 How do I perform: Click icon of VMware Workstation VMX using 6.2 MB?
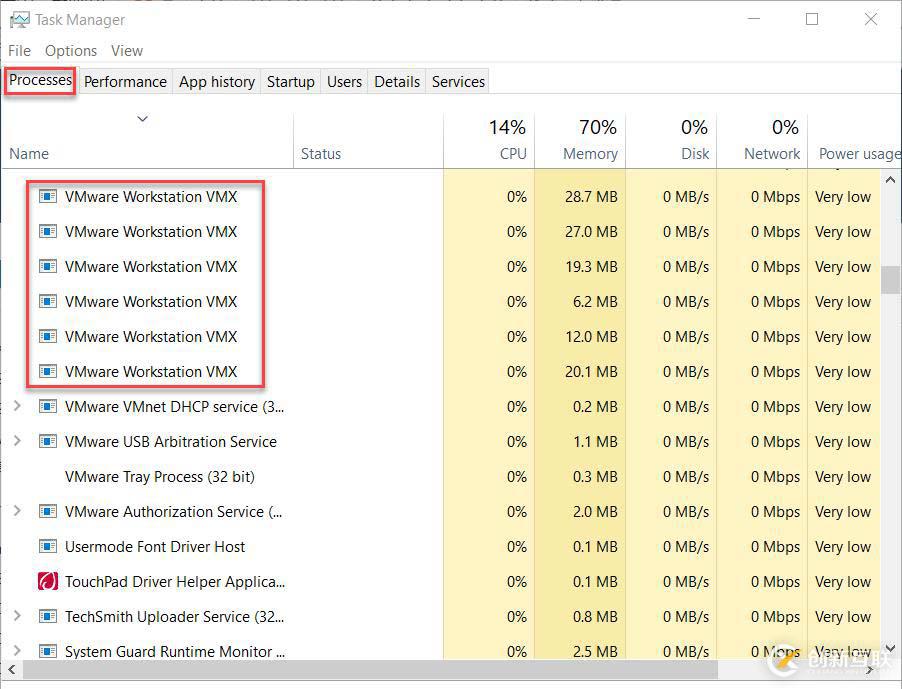click(48, 301)
